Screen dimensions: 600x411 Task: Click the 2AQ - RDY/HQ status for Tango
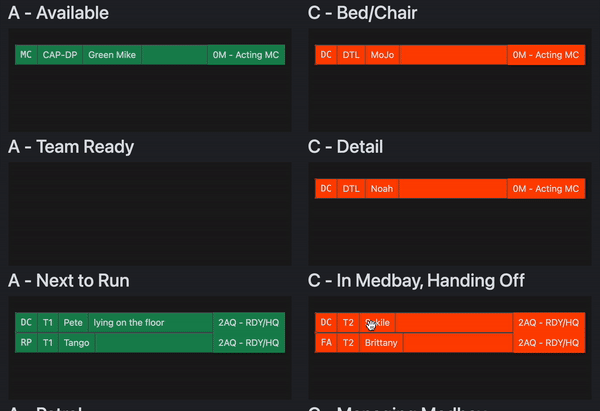[x=248, y=343]
